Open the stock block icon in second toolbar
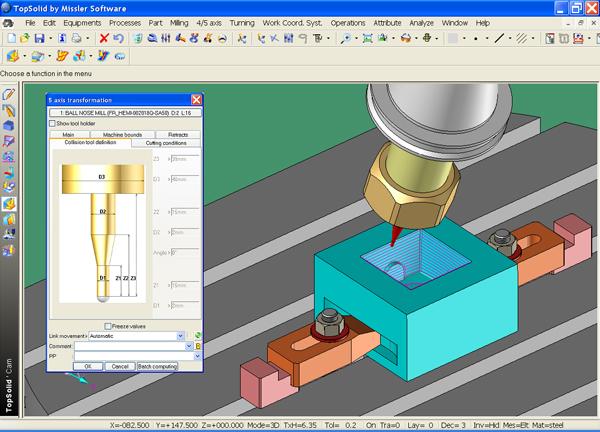Viewport: 600px width, 432px height. pos(38,56)
